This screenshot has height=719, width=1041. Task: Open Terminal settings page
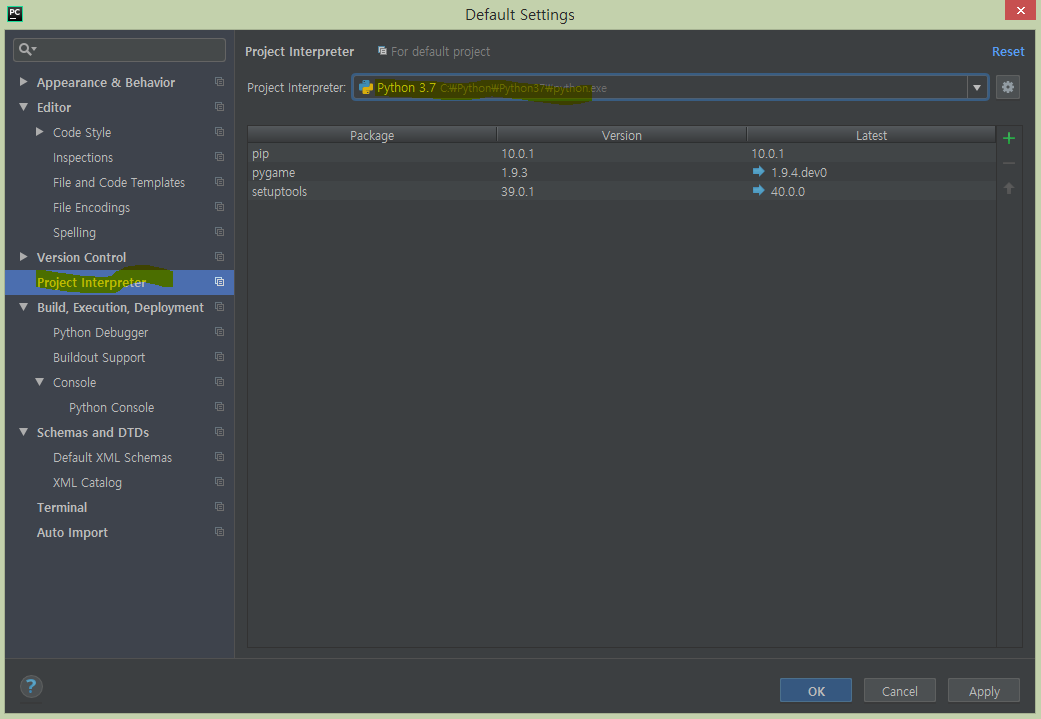point(62,507)
